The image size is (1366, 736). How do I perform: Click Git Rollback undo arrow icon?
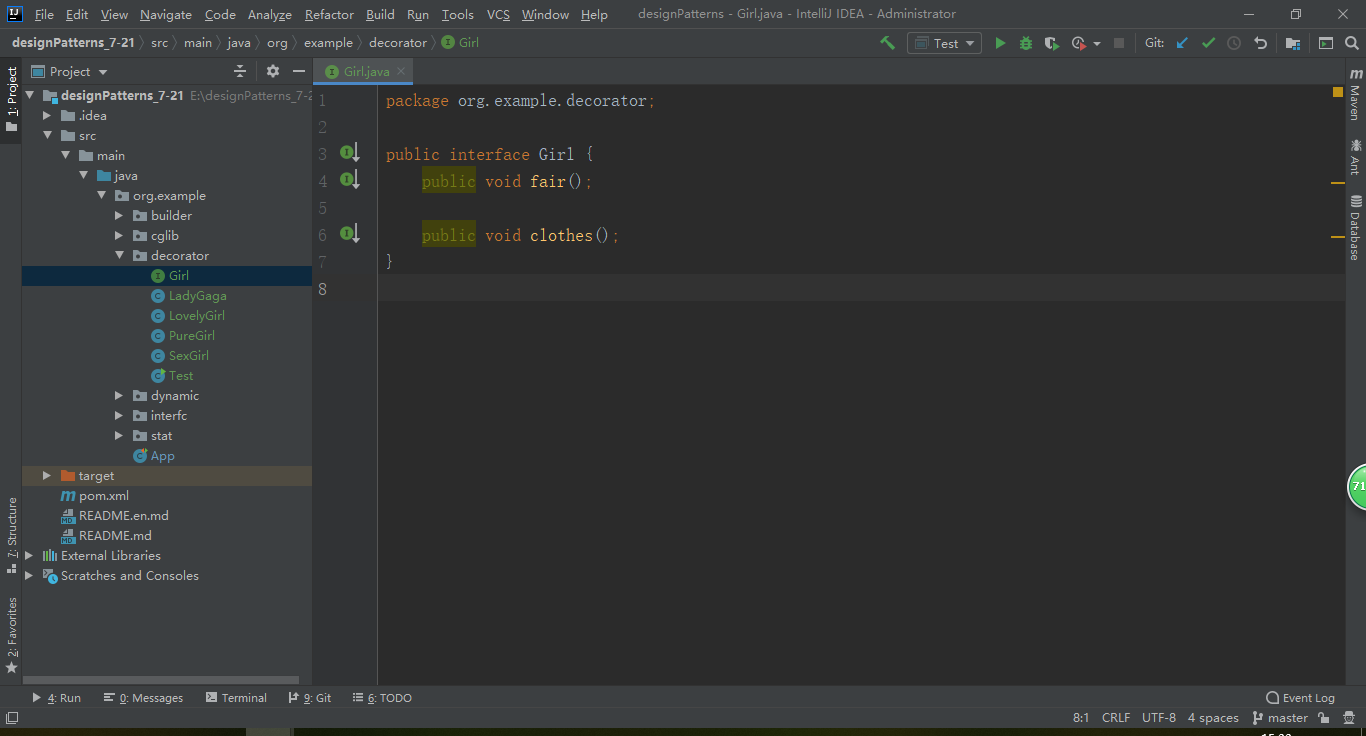pos(1260,43)
